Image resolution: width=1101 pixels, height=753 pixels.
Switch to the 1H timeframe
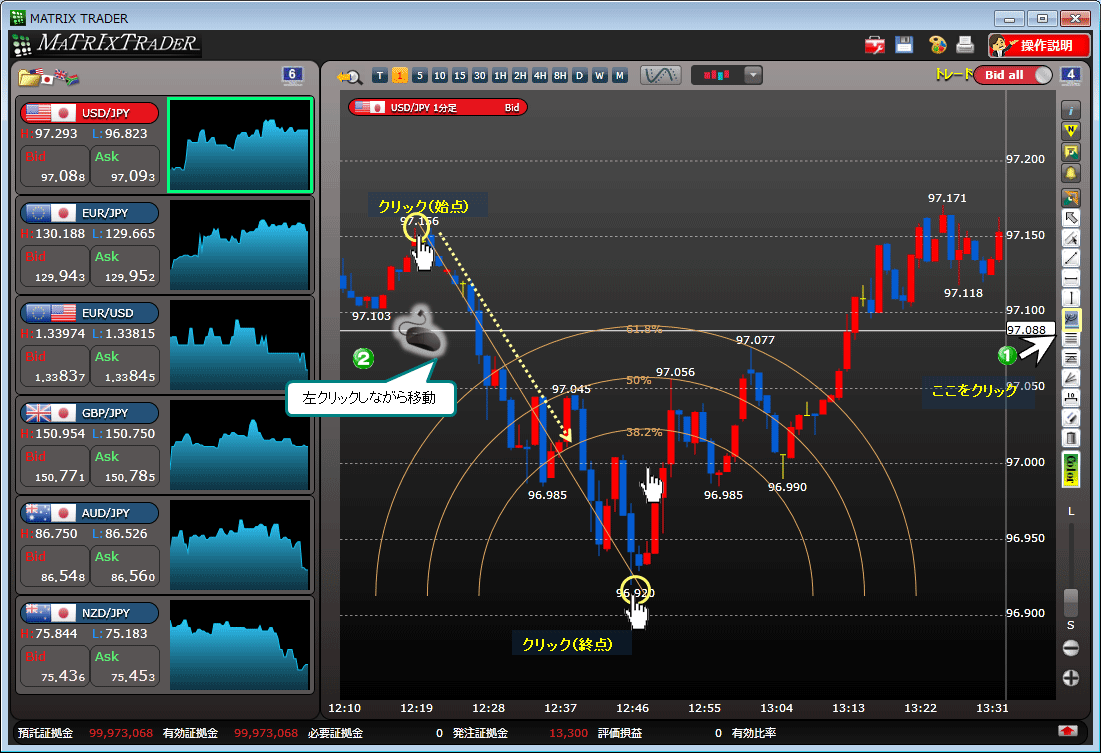[500, 76]
